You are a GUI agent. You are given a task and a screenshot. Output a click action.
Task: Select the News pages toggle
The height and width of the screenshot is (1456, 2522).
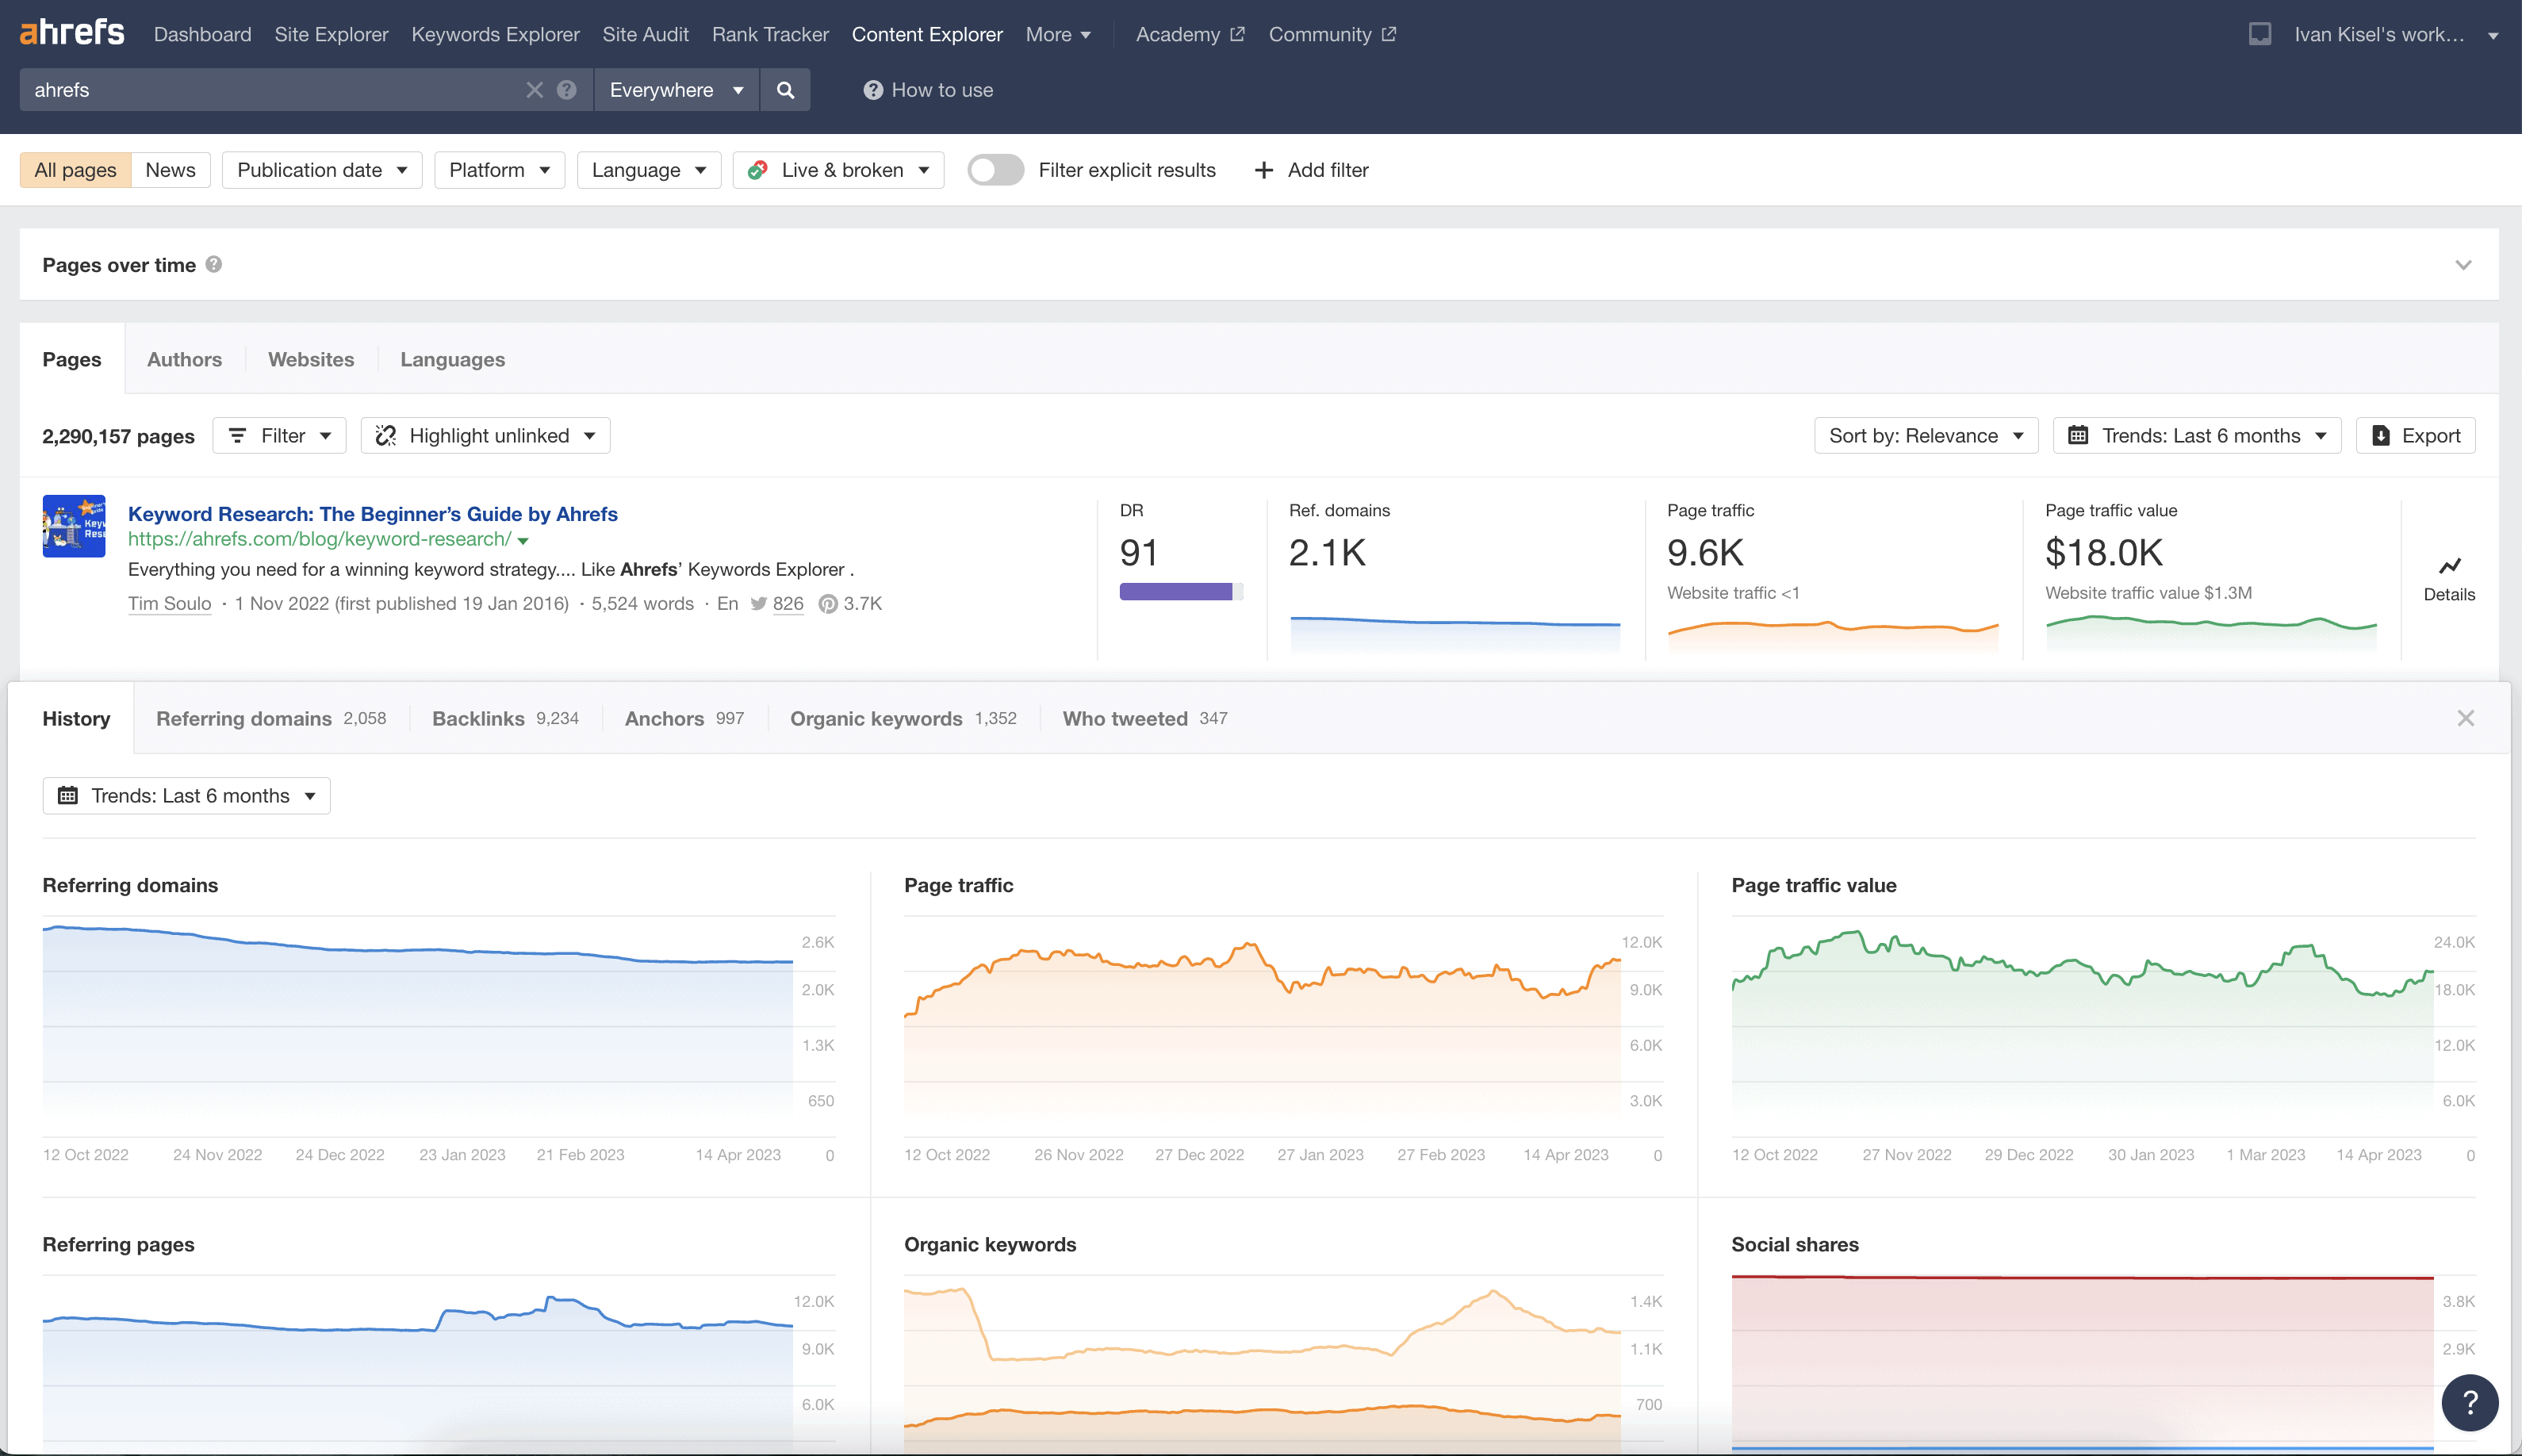(x=170, y=170)
